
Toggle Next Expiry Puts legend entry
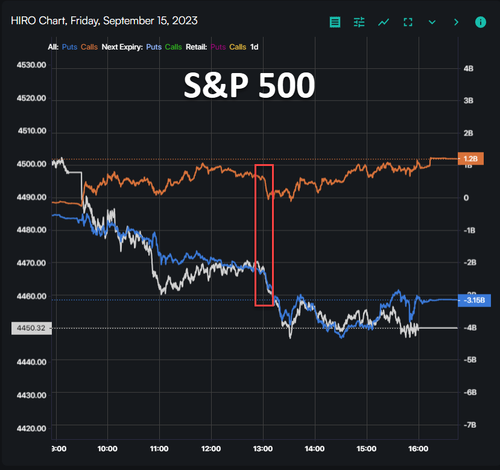coord(154,47)
